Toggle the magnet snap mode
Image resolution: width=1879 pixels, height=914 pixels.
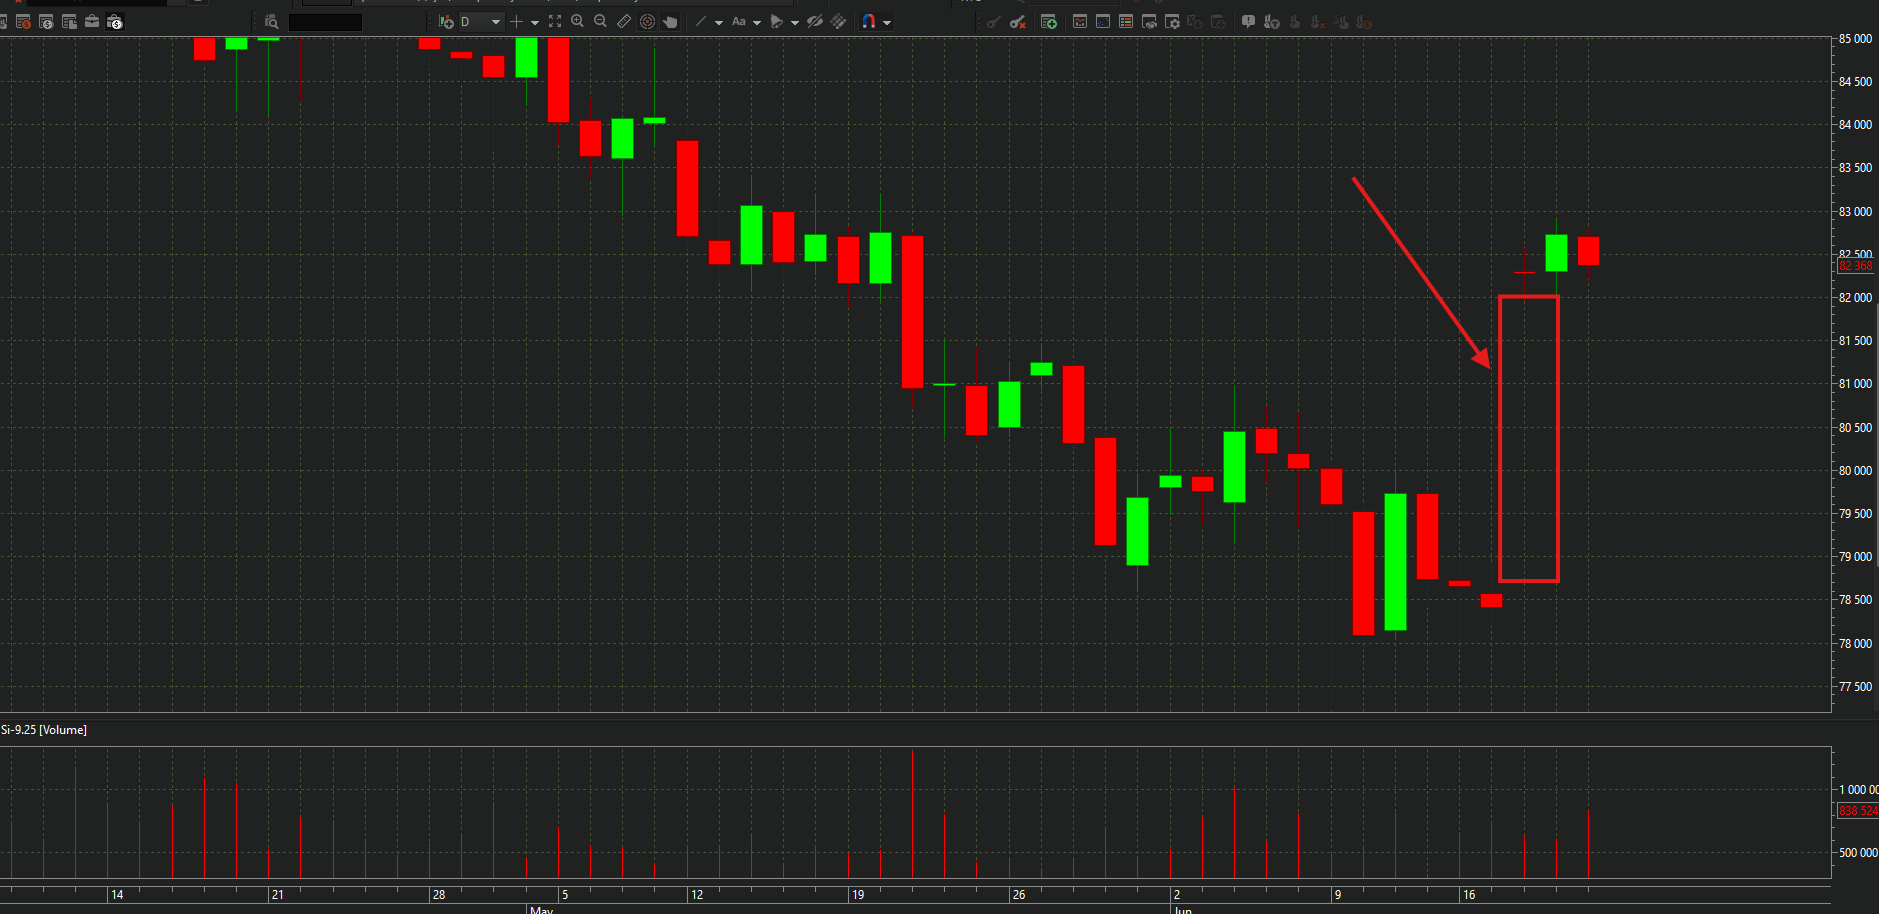point(869,21)
